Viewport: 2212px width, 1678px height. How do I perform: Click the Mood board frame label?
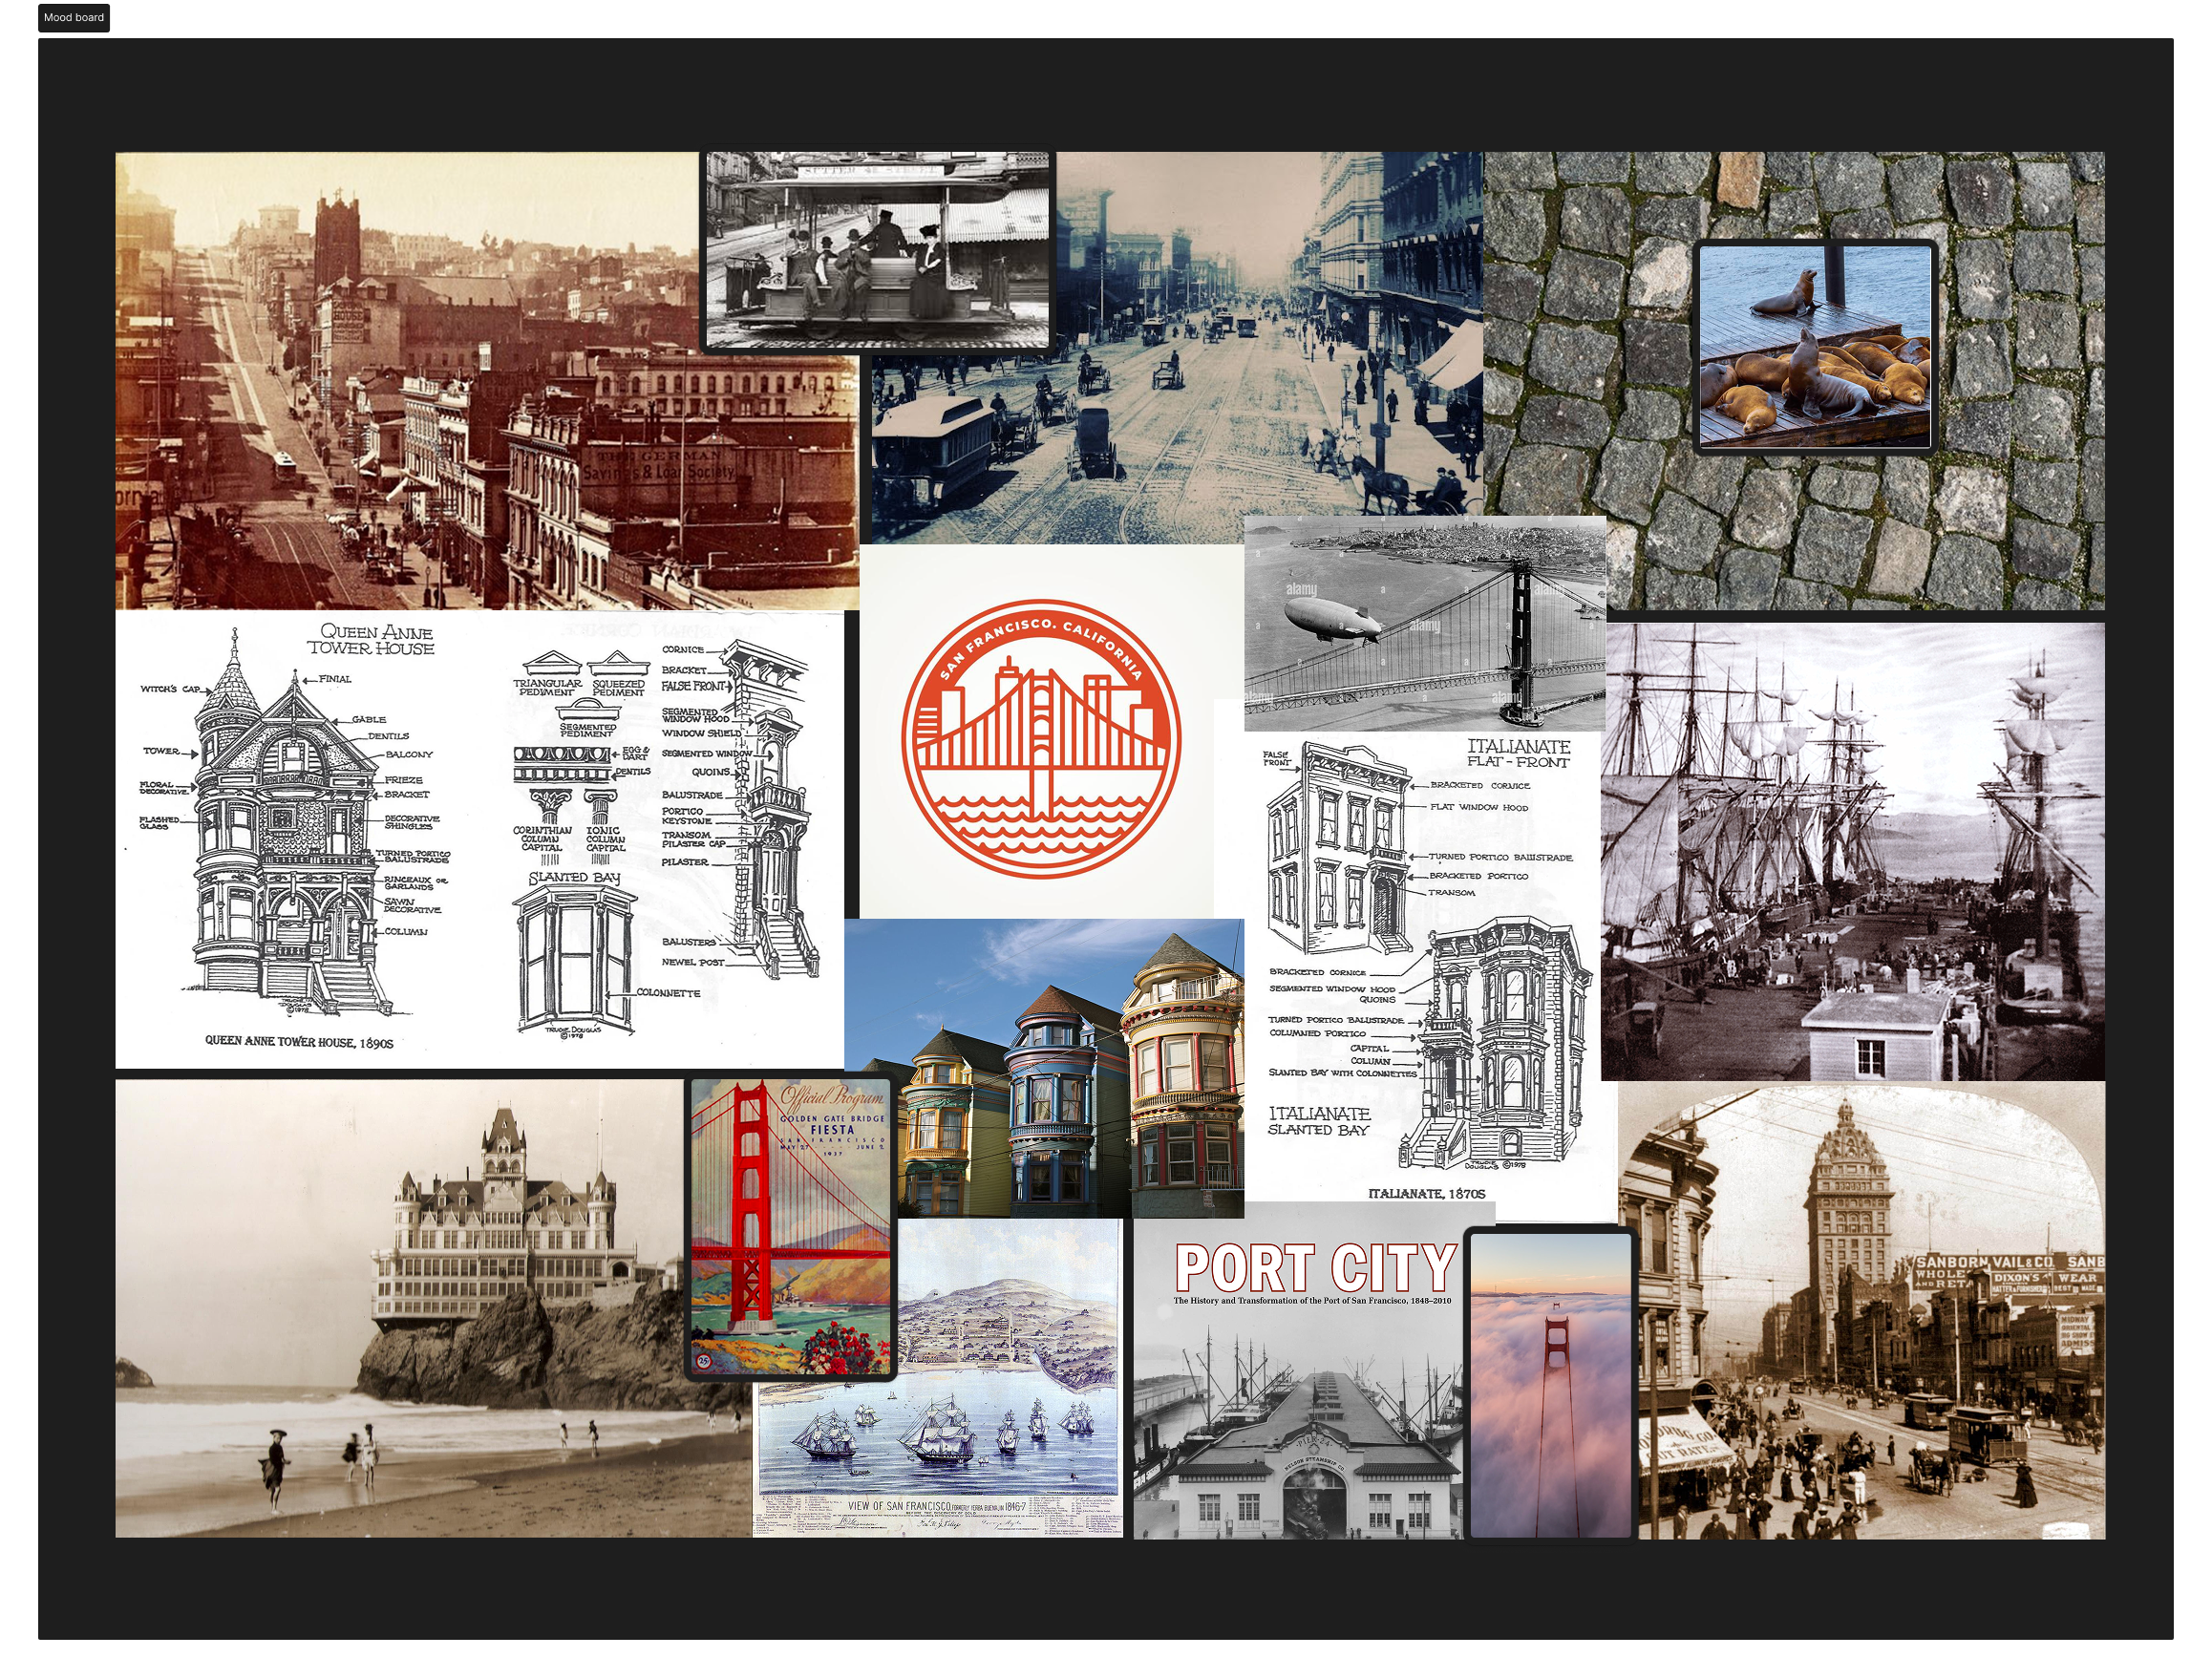click(x=73, y=17)
